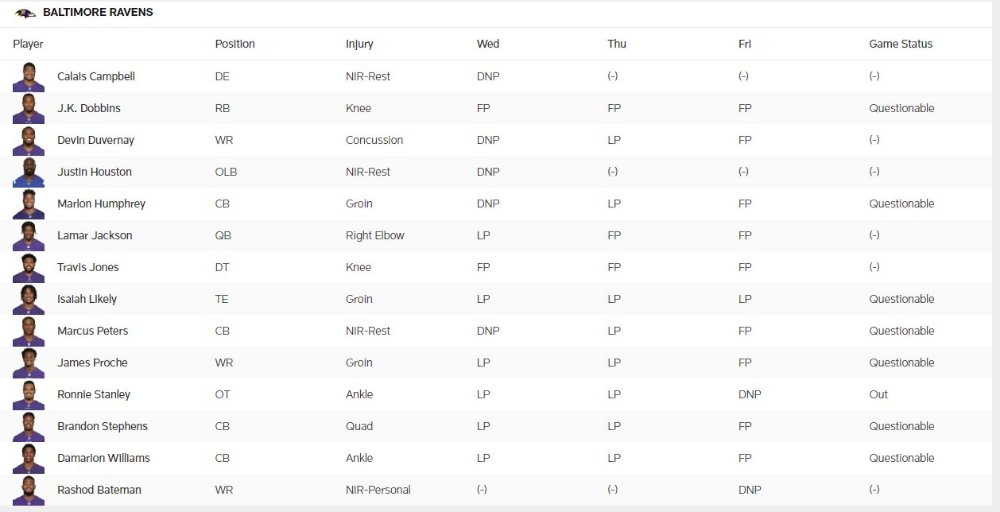Select Justin Houston's blue-jersey headshot

[x=29, y=173]
